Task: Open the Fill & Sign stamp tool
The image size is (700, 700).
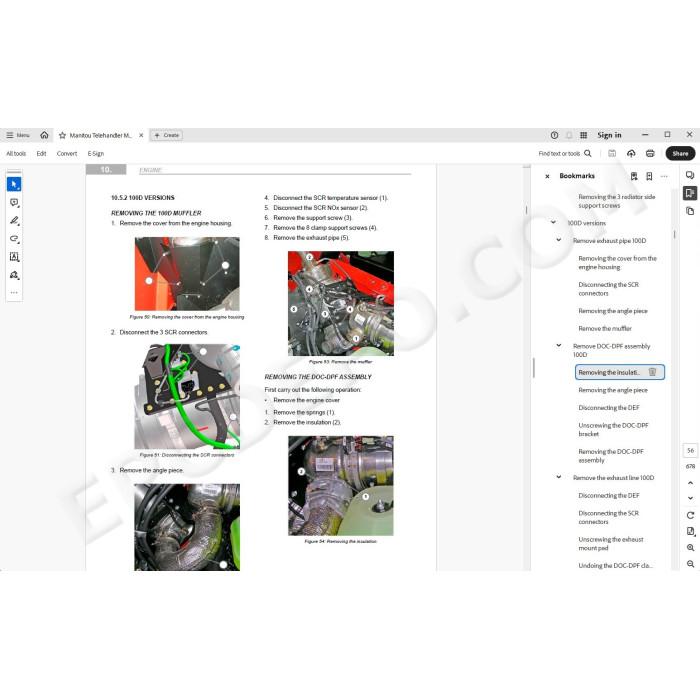Action: (x=14, y=275)
